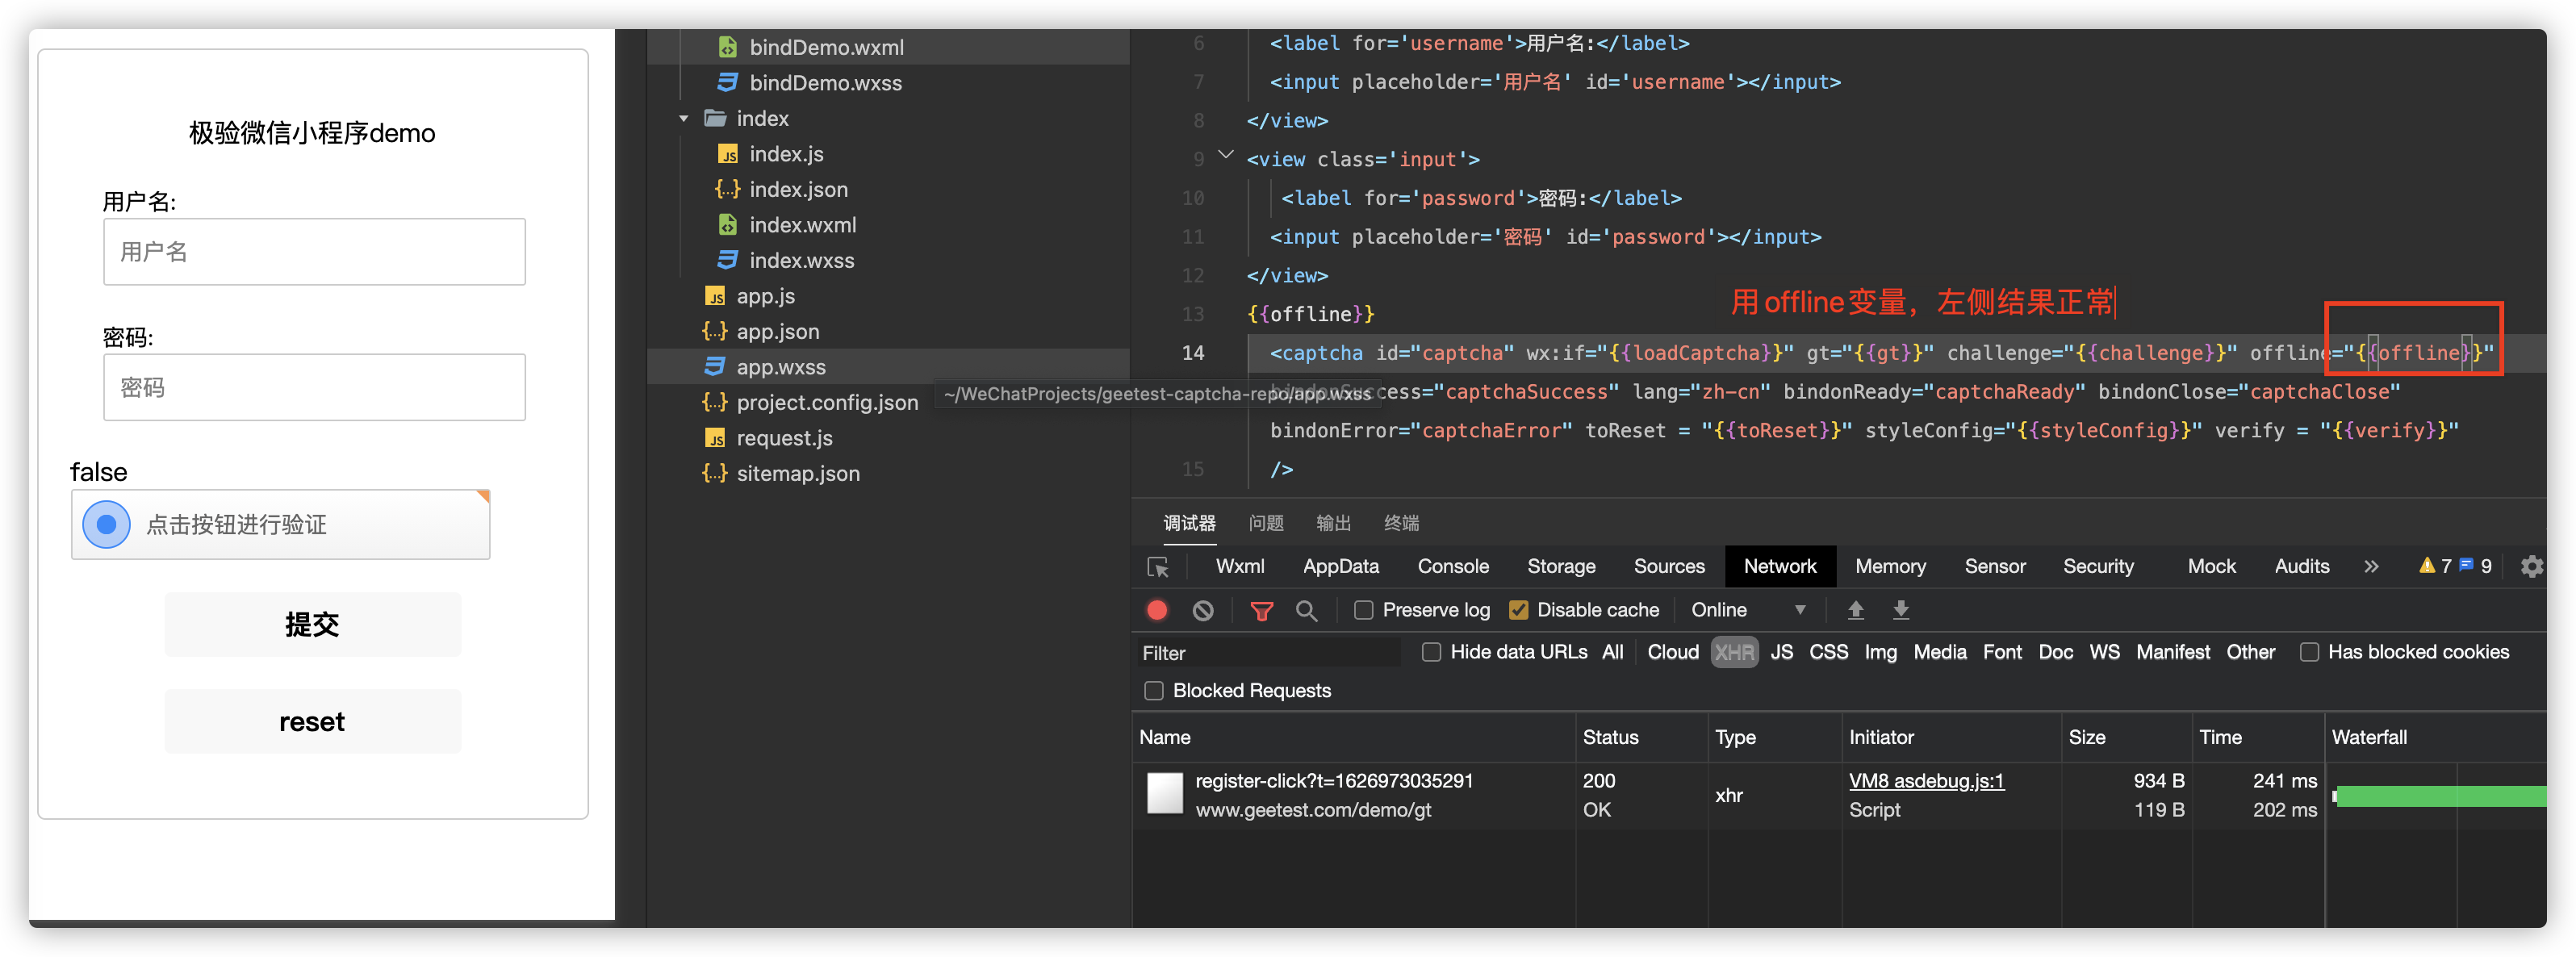Uncheck the Disable cache checkbox
Viewport: 2576px width, 957px height.
tap(1518, 610)
